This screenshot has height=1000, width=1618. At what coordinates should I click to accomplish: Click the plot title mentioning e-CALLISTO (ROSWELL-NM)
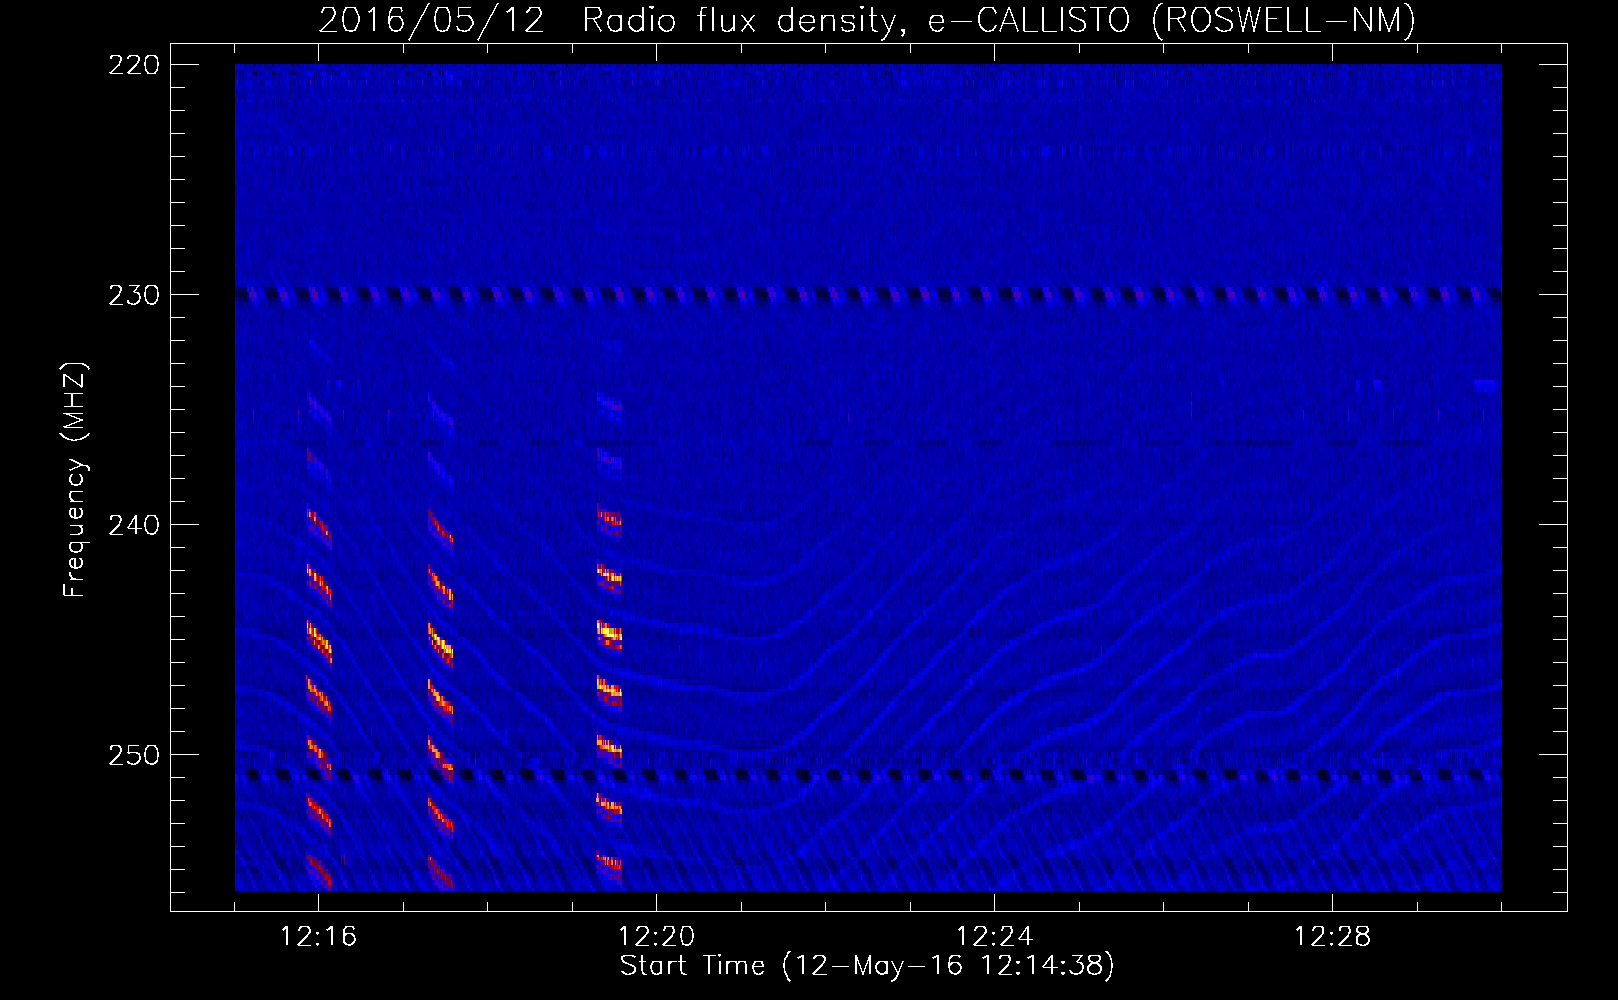867,20
